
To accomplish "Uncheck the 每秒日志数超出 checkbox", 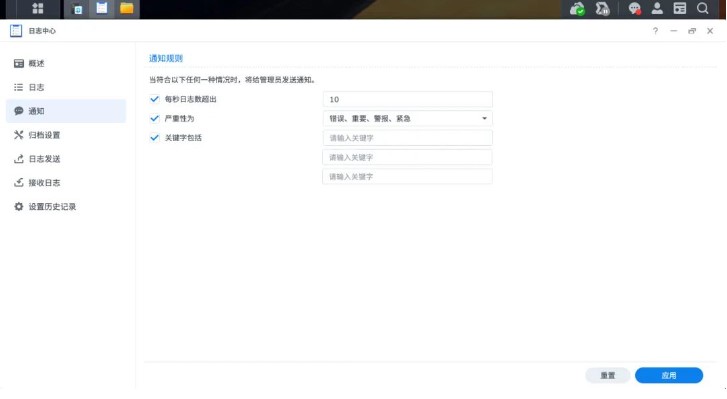I will (154, 99).
